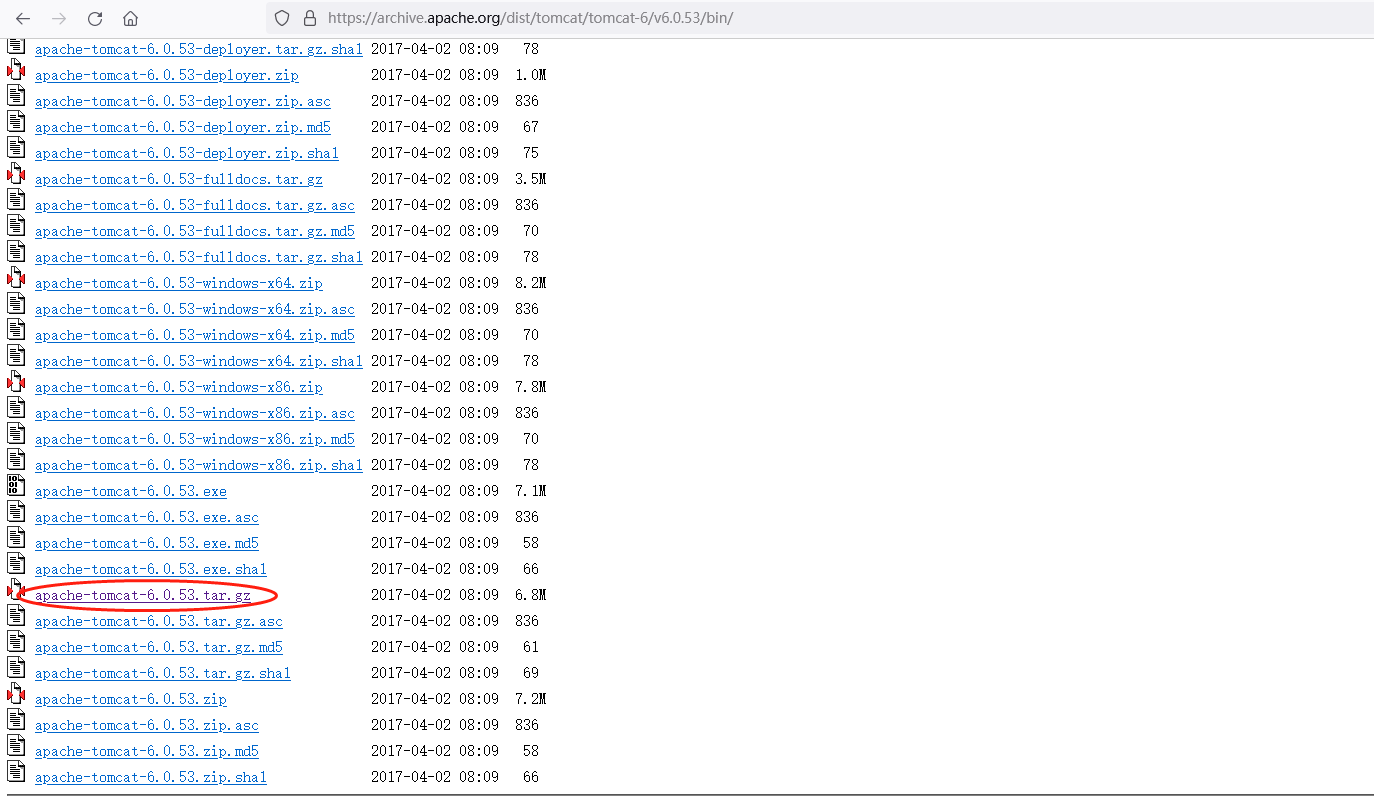Open apache-tomcat-6.0.53-deployer.zip.asc signature link

click(x=183, y=101)
